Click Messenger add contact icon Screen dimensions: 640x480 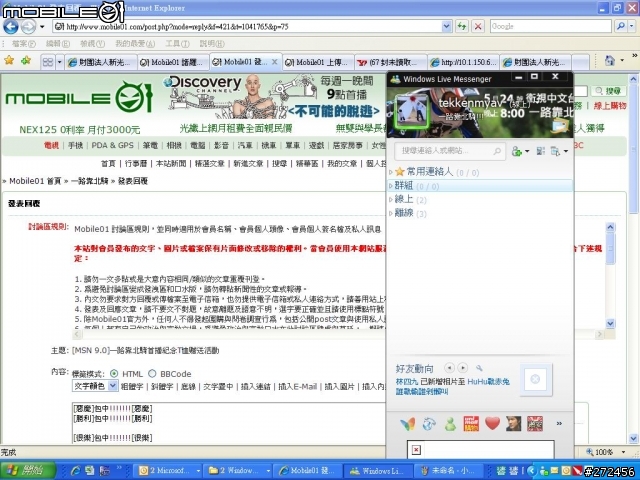pyautogui.click(x=516, y=151)
